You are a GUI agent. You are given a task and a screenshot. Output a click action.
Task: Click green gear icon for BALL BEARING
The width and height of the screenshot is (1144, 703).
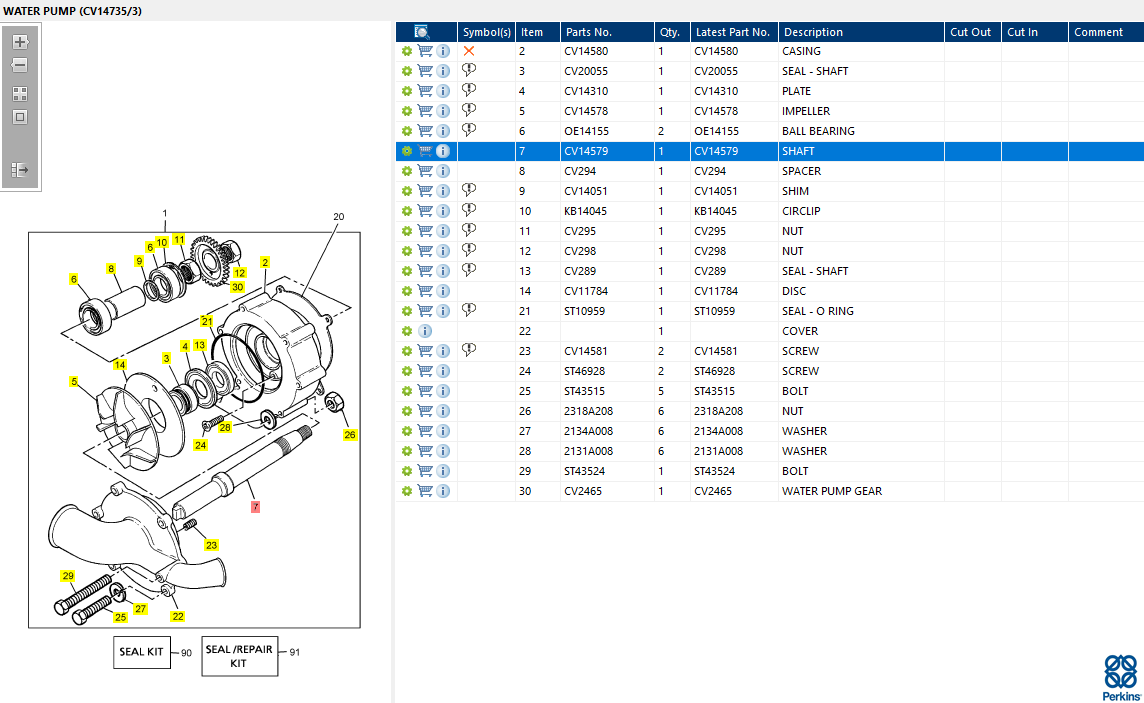[x=407, y=131]
